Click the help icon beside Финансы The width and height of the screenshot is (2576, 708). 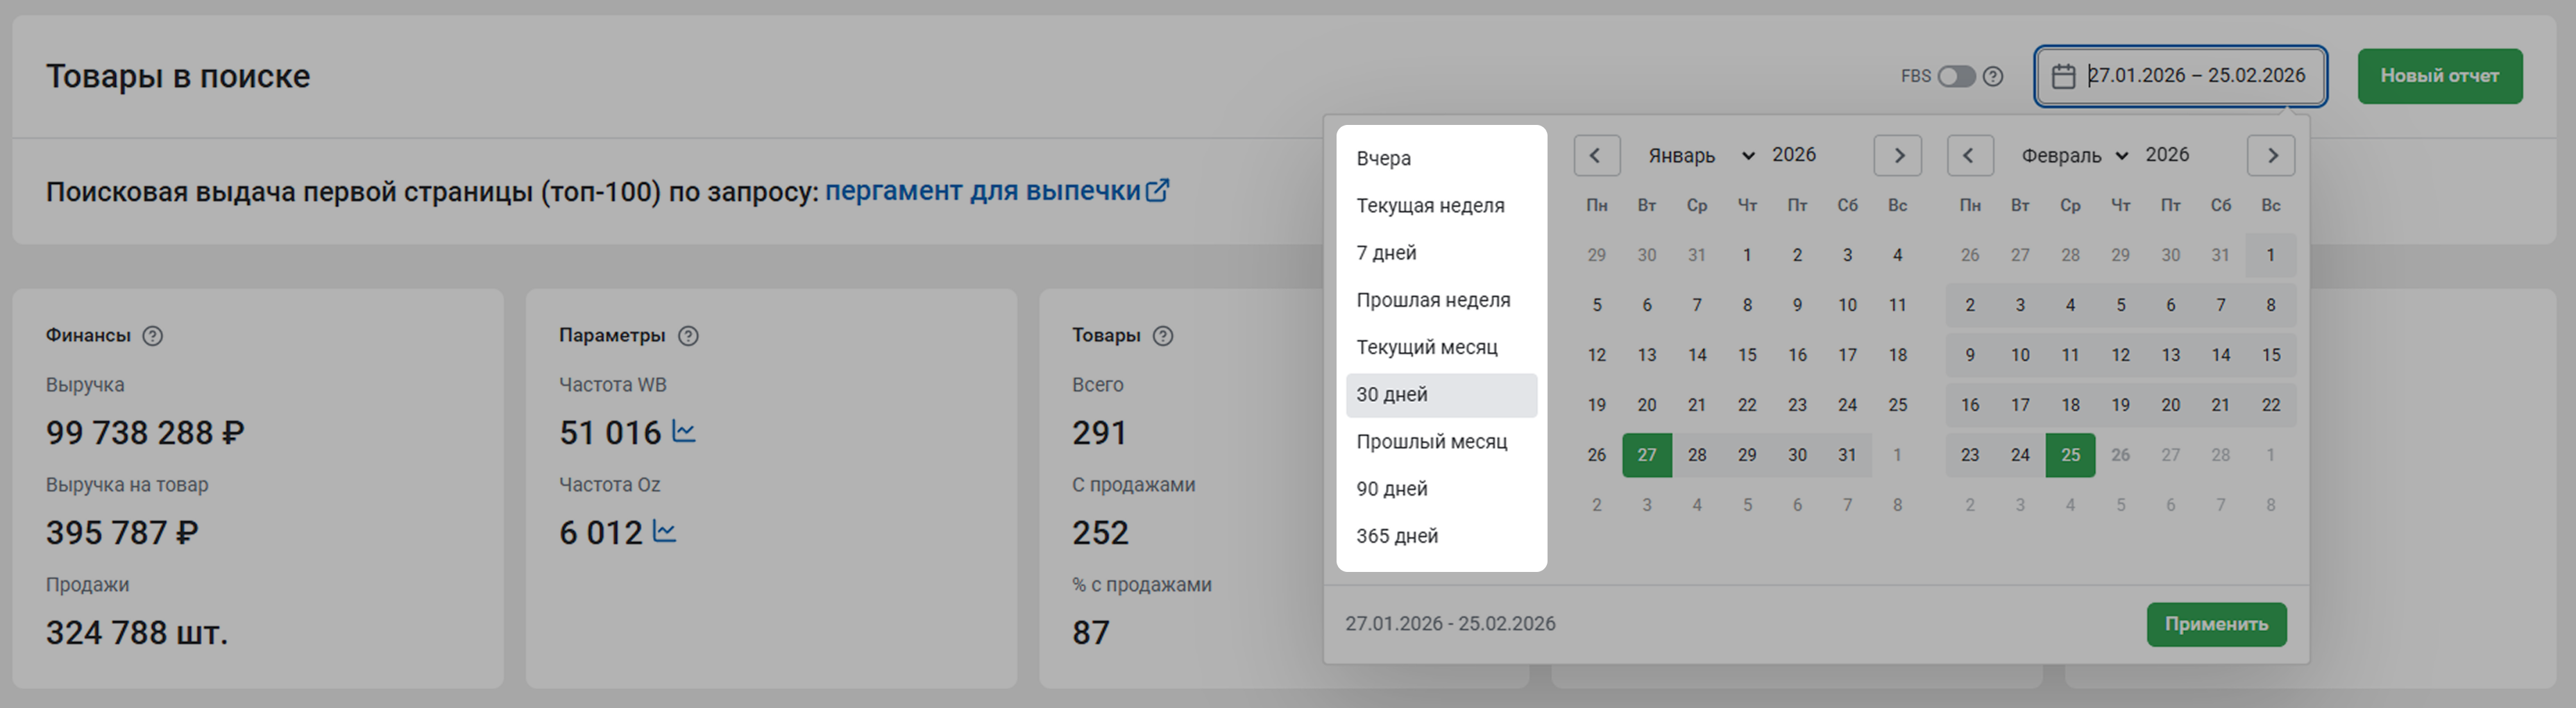tap(152, 336)
